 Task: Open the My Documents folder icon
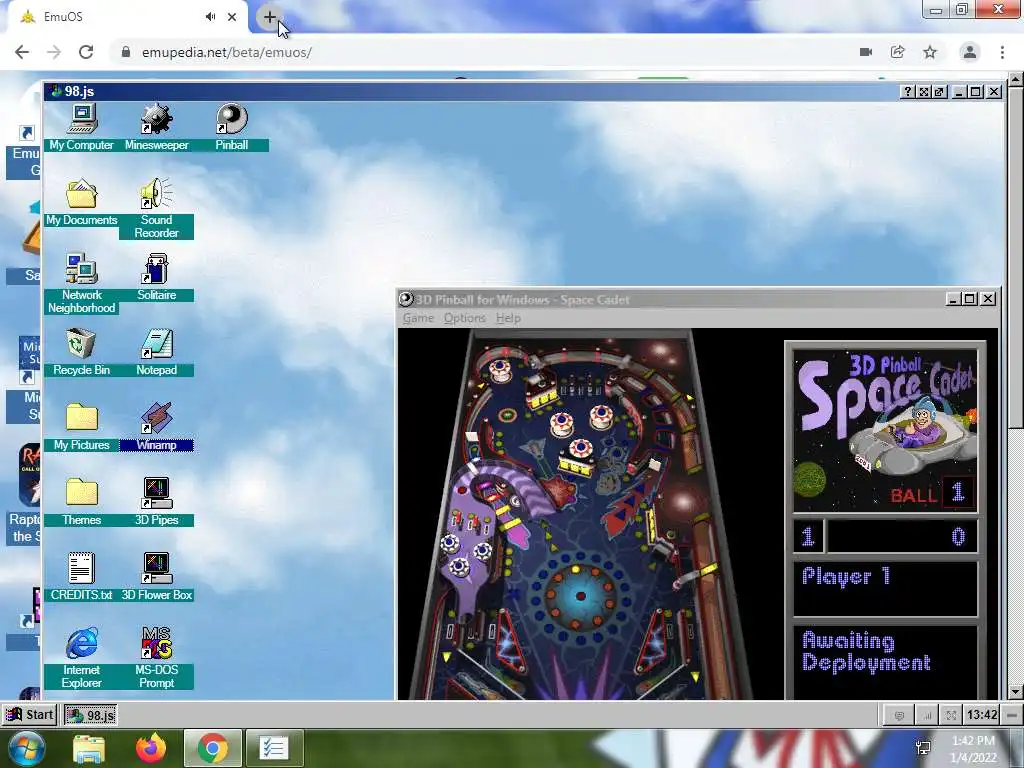click(x=82, y=202)
